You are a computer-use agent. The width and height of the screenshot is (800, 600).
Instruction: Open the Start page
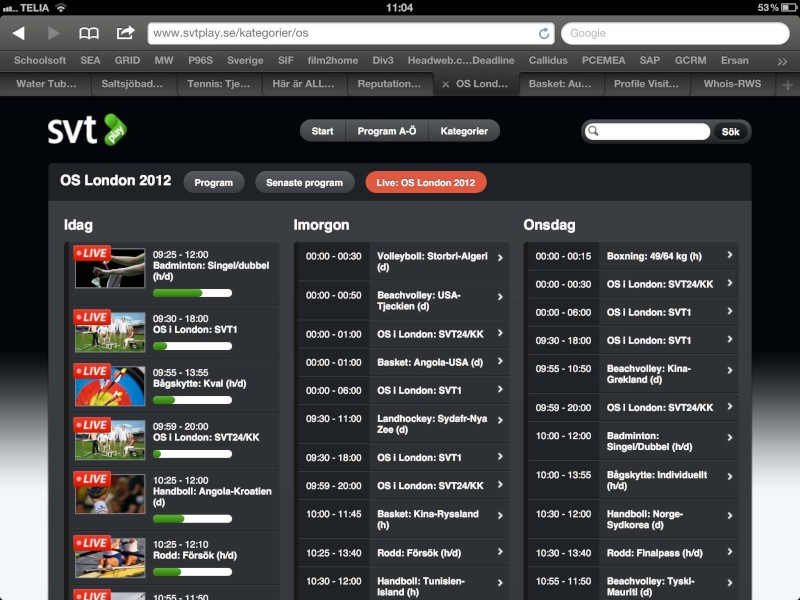click(322, 131)
